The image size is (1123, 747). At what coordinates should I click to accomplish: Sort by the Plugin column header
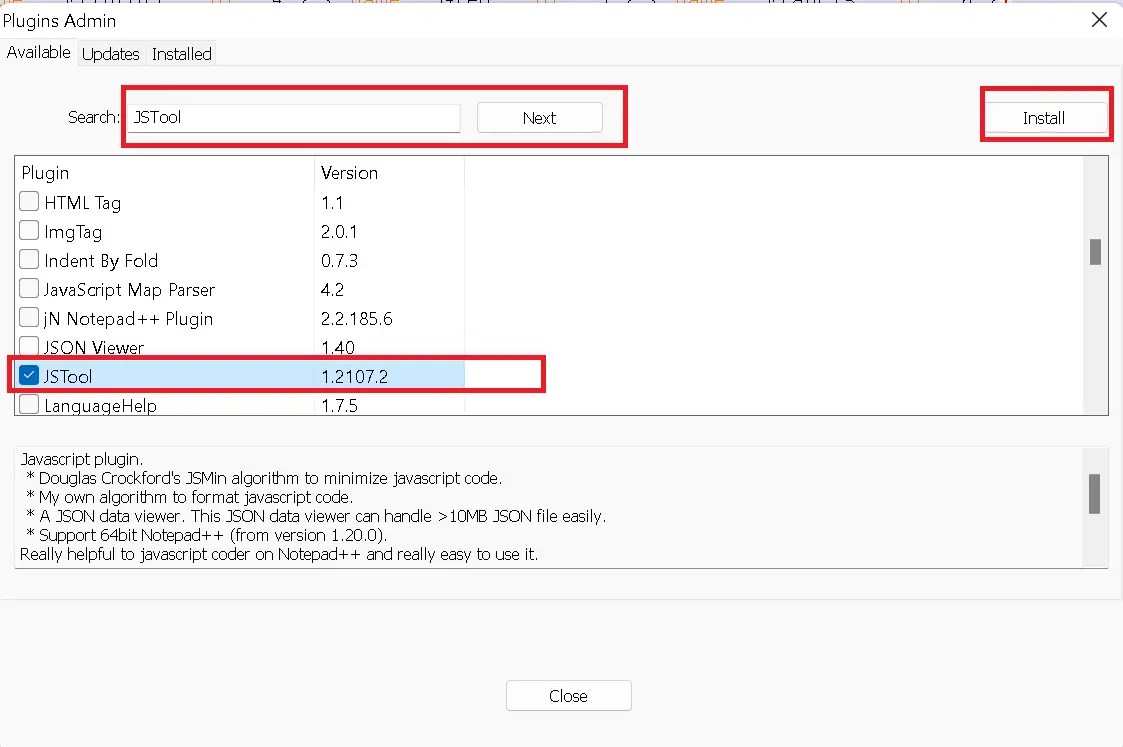tap(45, 173)
